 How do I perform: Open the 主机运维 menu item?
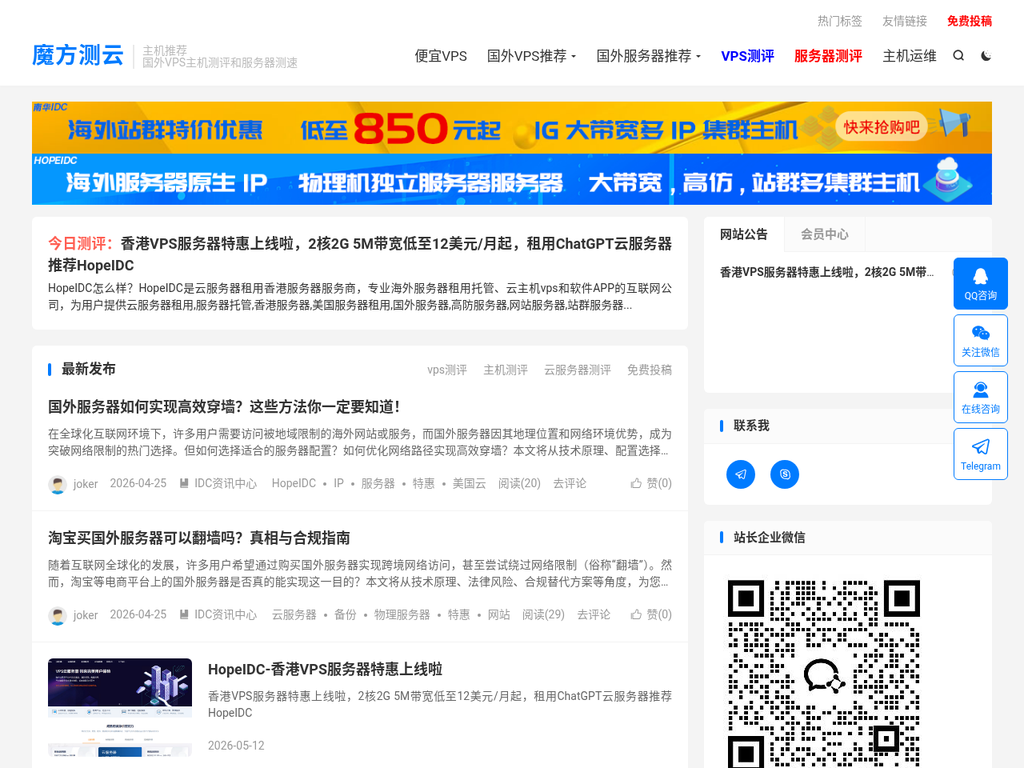pos(910,56)
